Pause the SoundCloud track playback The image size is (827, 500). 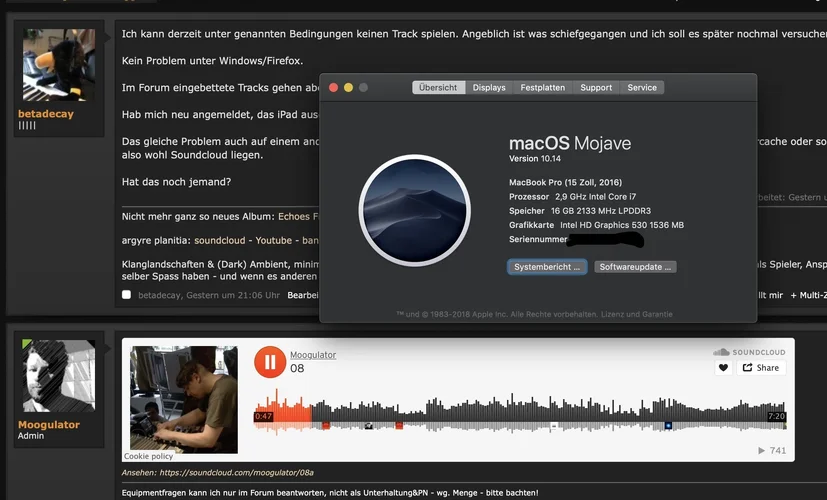click(270, 362)
